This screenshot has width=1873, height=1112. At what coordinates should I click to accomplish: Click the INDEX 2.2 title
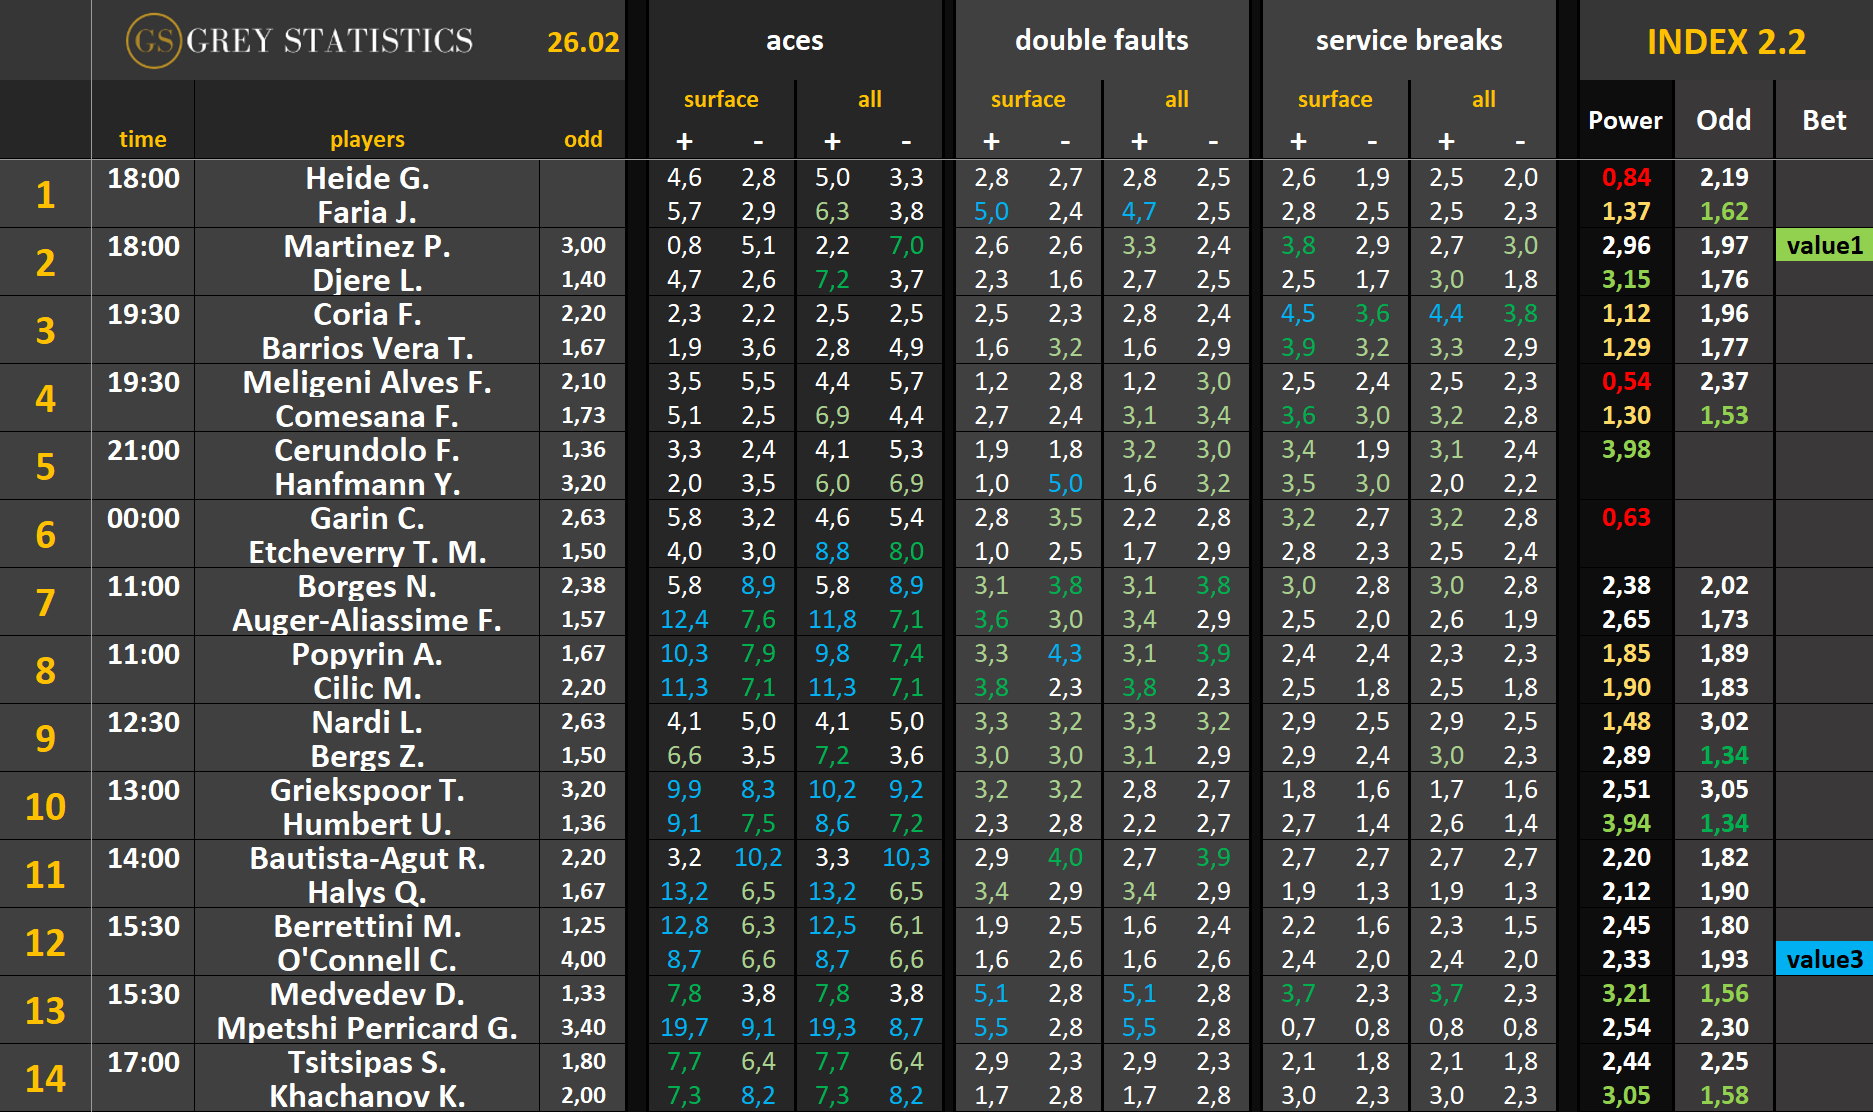1725,42
